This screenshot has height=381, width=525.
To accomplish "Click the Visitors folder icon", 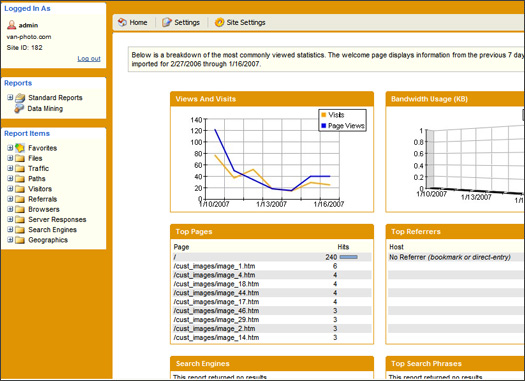I will tap(20, 189).
